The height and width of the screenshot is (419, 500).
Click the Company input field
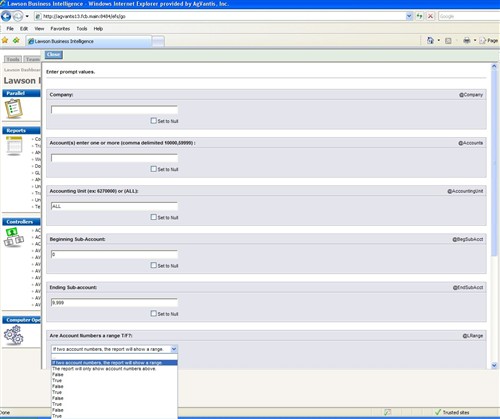(x=114, y=110)
